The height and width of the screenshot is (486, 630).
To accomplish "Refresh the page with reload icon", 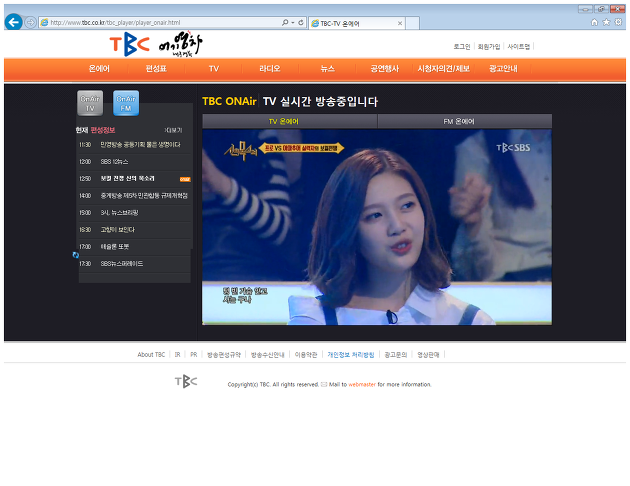I will point(301,22).
